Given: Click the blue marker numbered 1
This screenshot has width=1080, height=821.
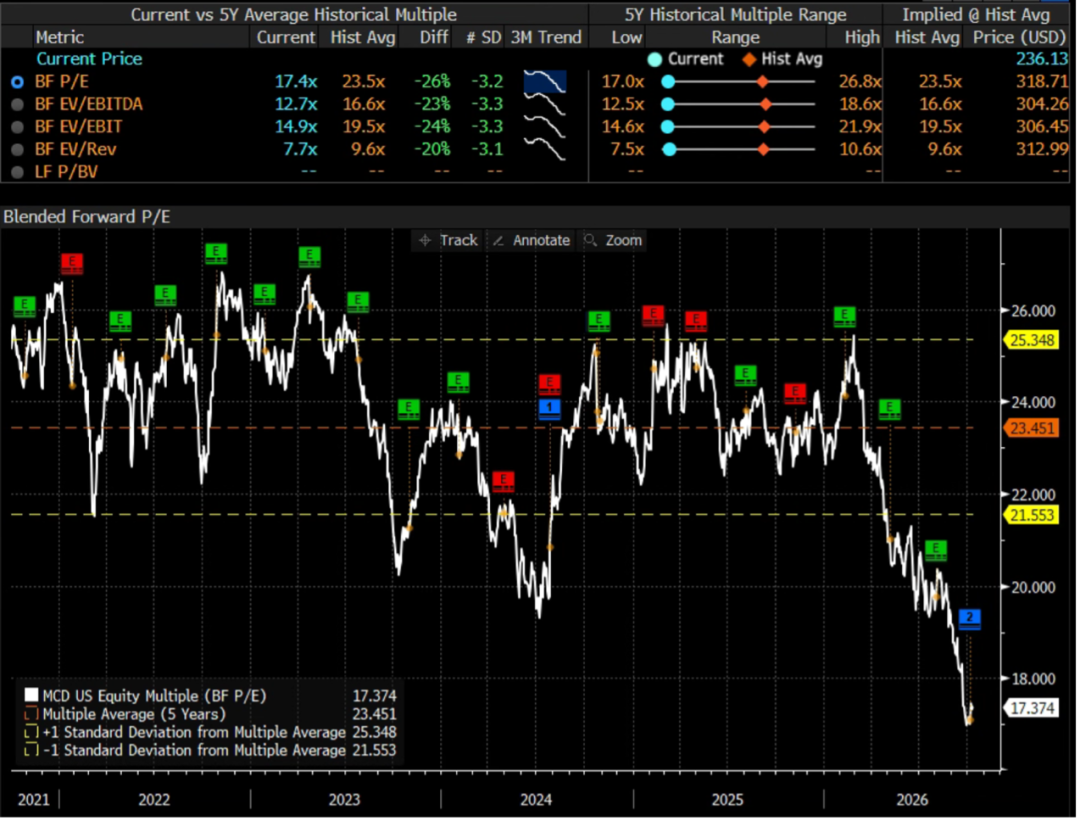Looking at the screenshot, I should click(549, 408).
